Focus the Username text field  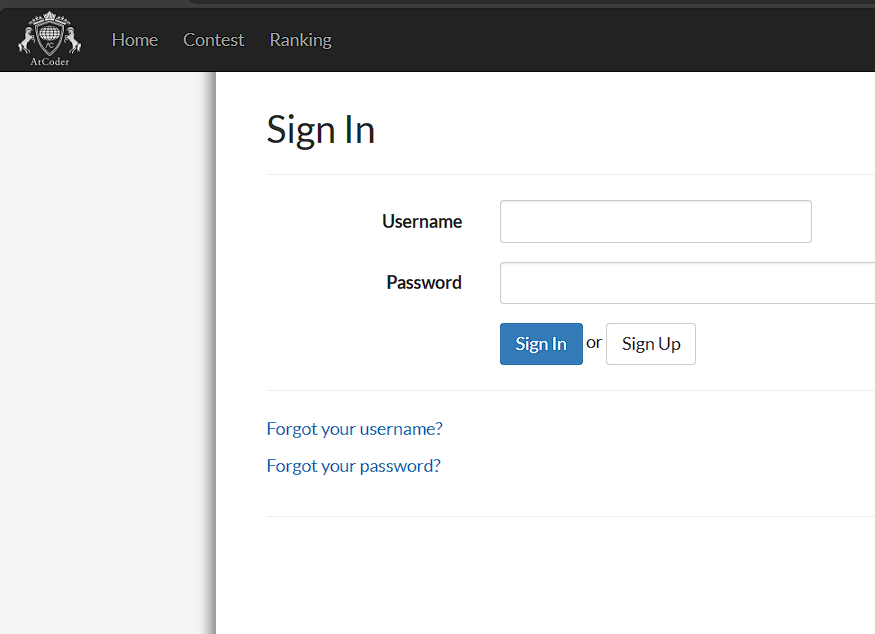click(x=655, y=221)
